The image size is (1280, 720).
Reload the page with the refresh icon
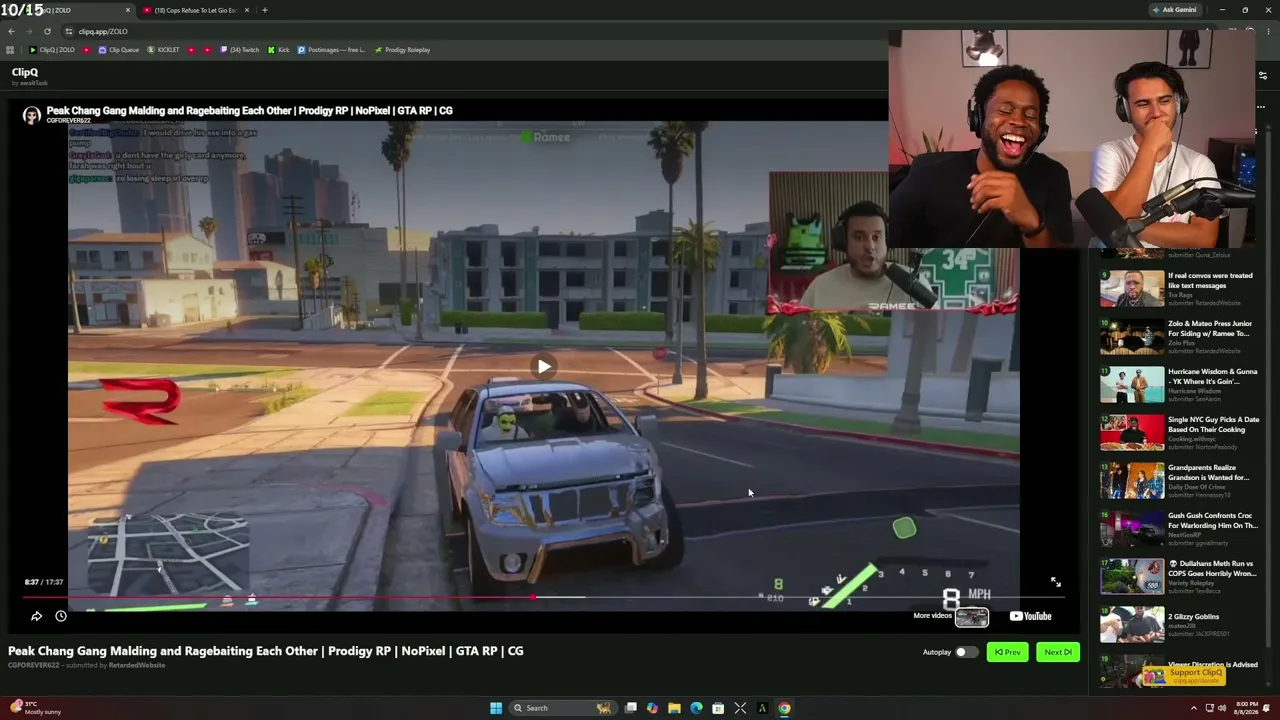pos(47,31)
